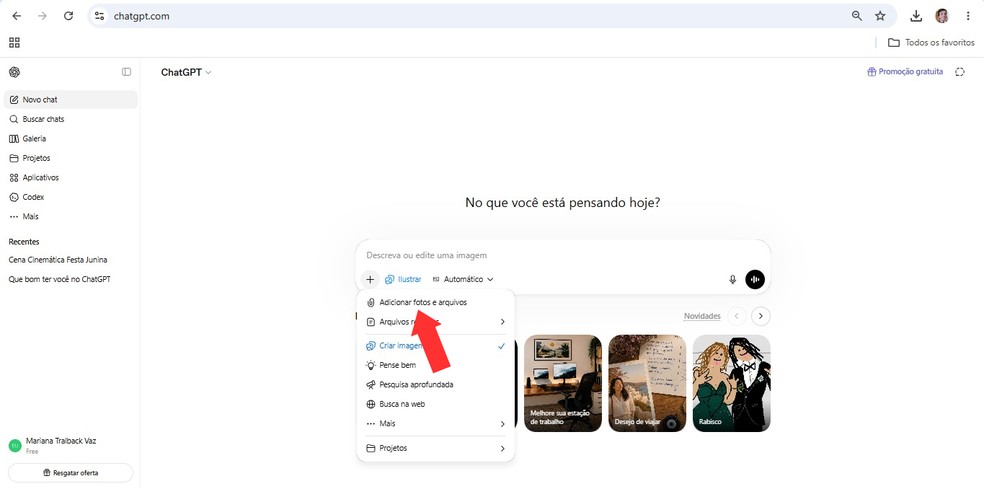
Task: Select Adicionar fotos e arquivos
Action: pos(436,302)
